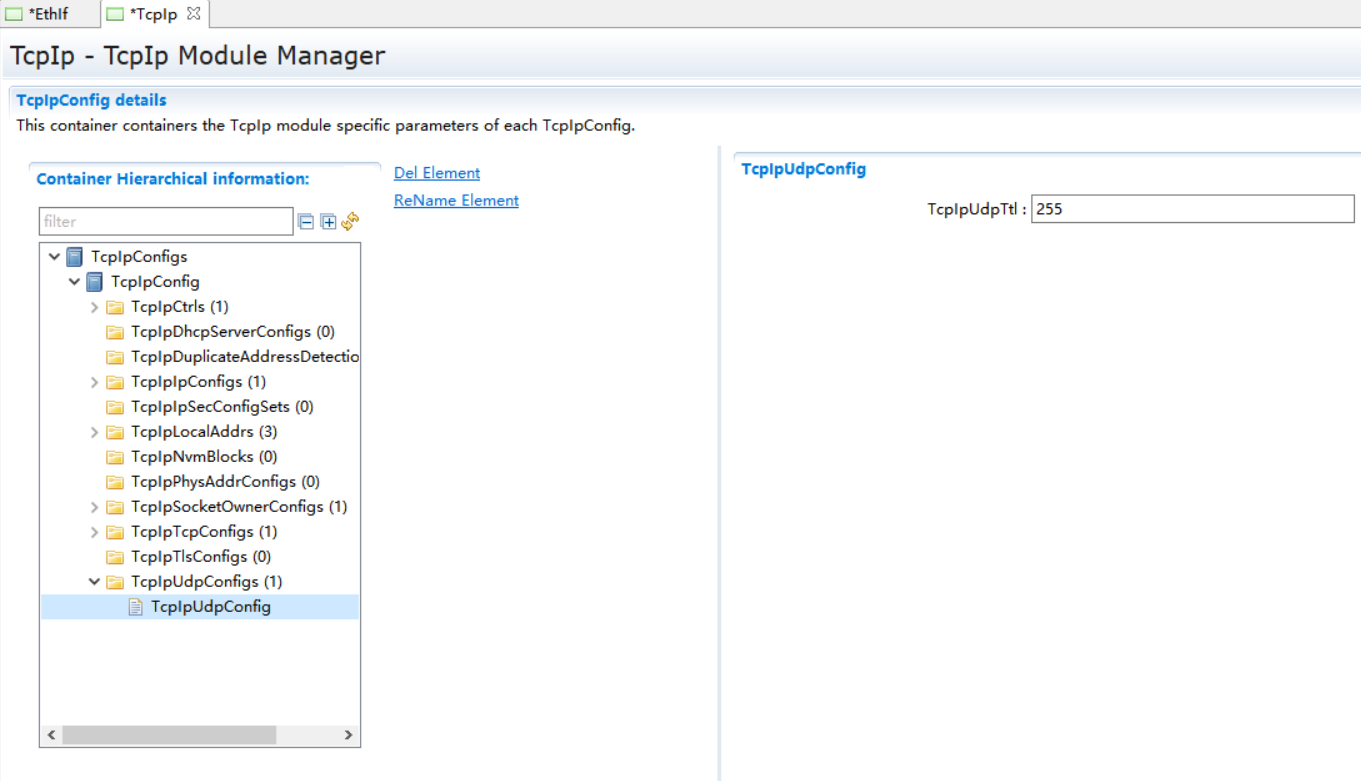Screen dimensions: 1361x781
Task: Click the Expand All tree icon
Action: coord(328,222)
